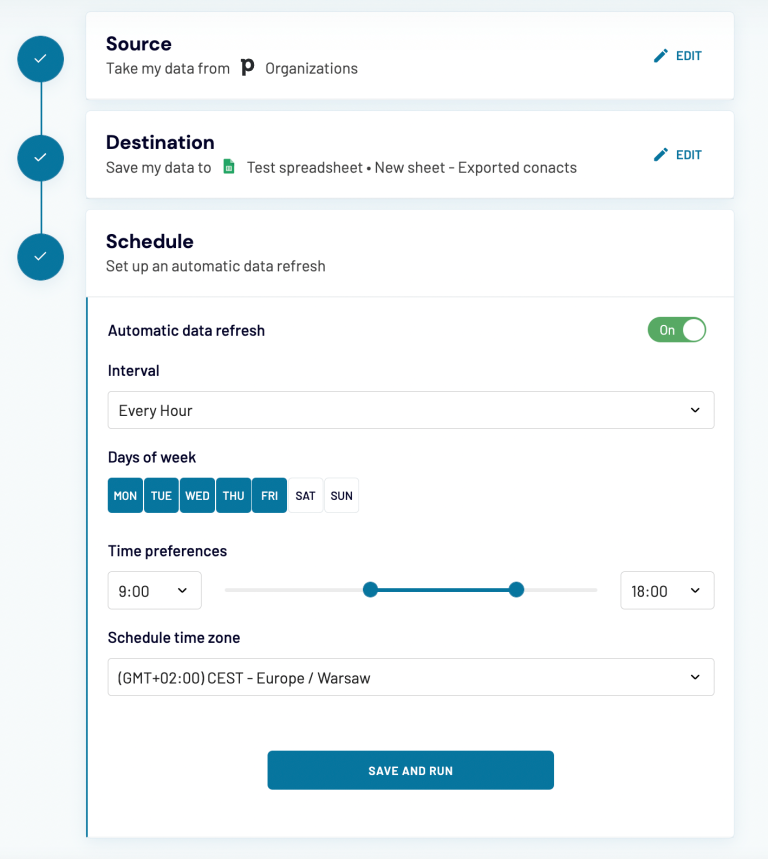The width and height of the screenshot is (768, 859).
Task: Click the SAVE AND RUN button
Action: pos(410,770)
